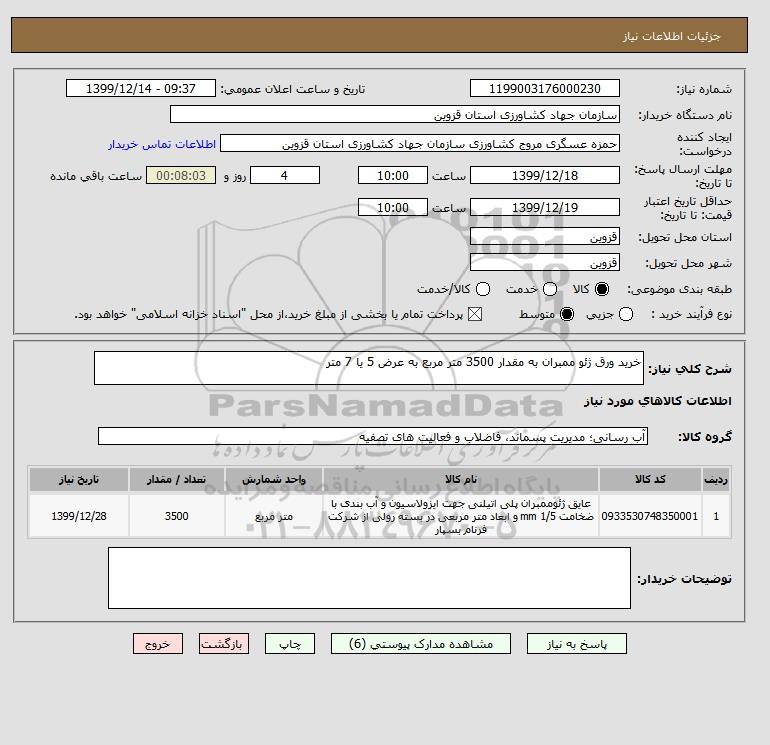Click the announcement date field 1399/12/14 - 09:37

coord(140,89)
